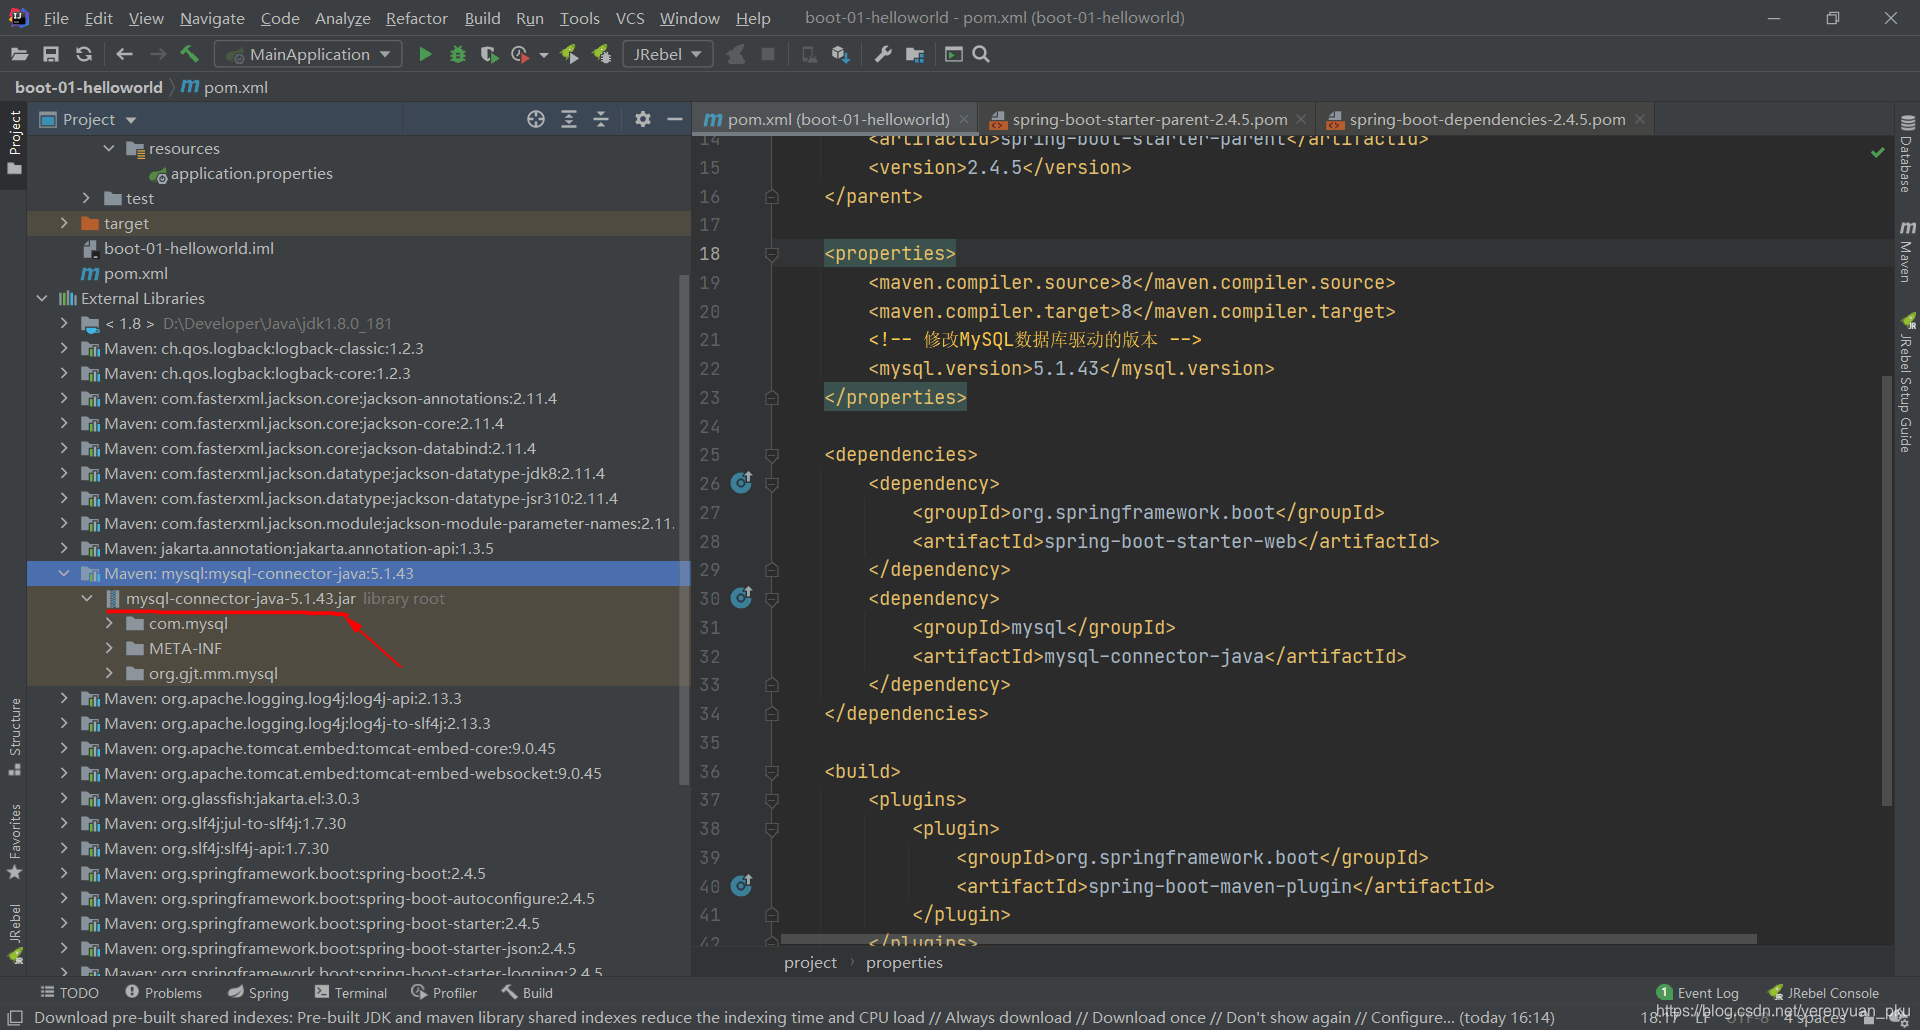The height and width of the screenshot is (1030, 1920).
Task: Fold the properties block at line 18
Action: (x=772, y=254)
